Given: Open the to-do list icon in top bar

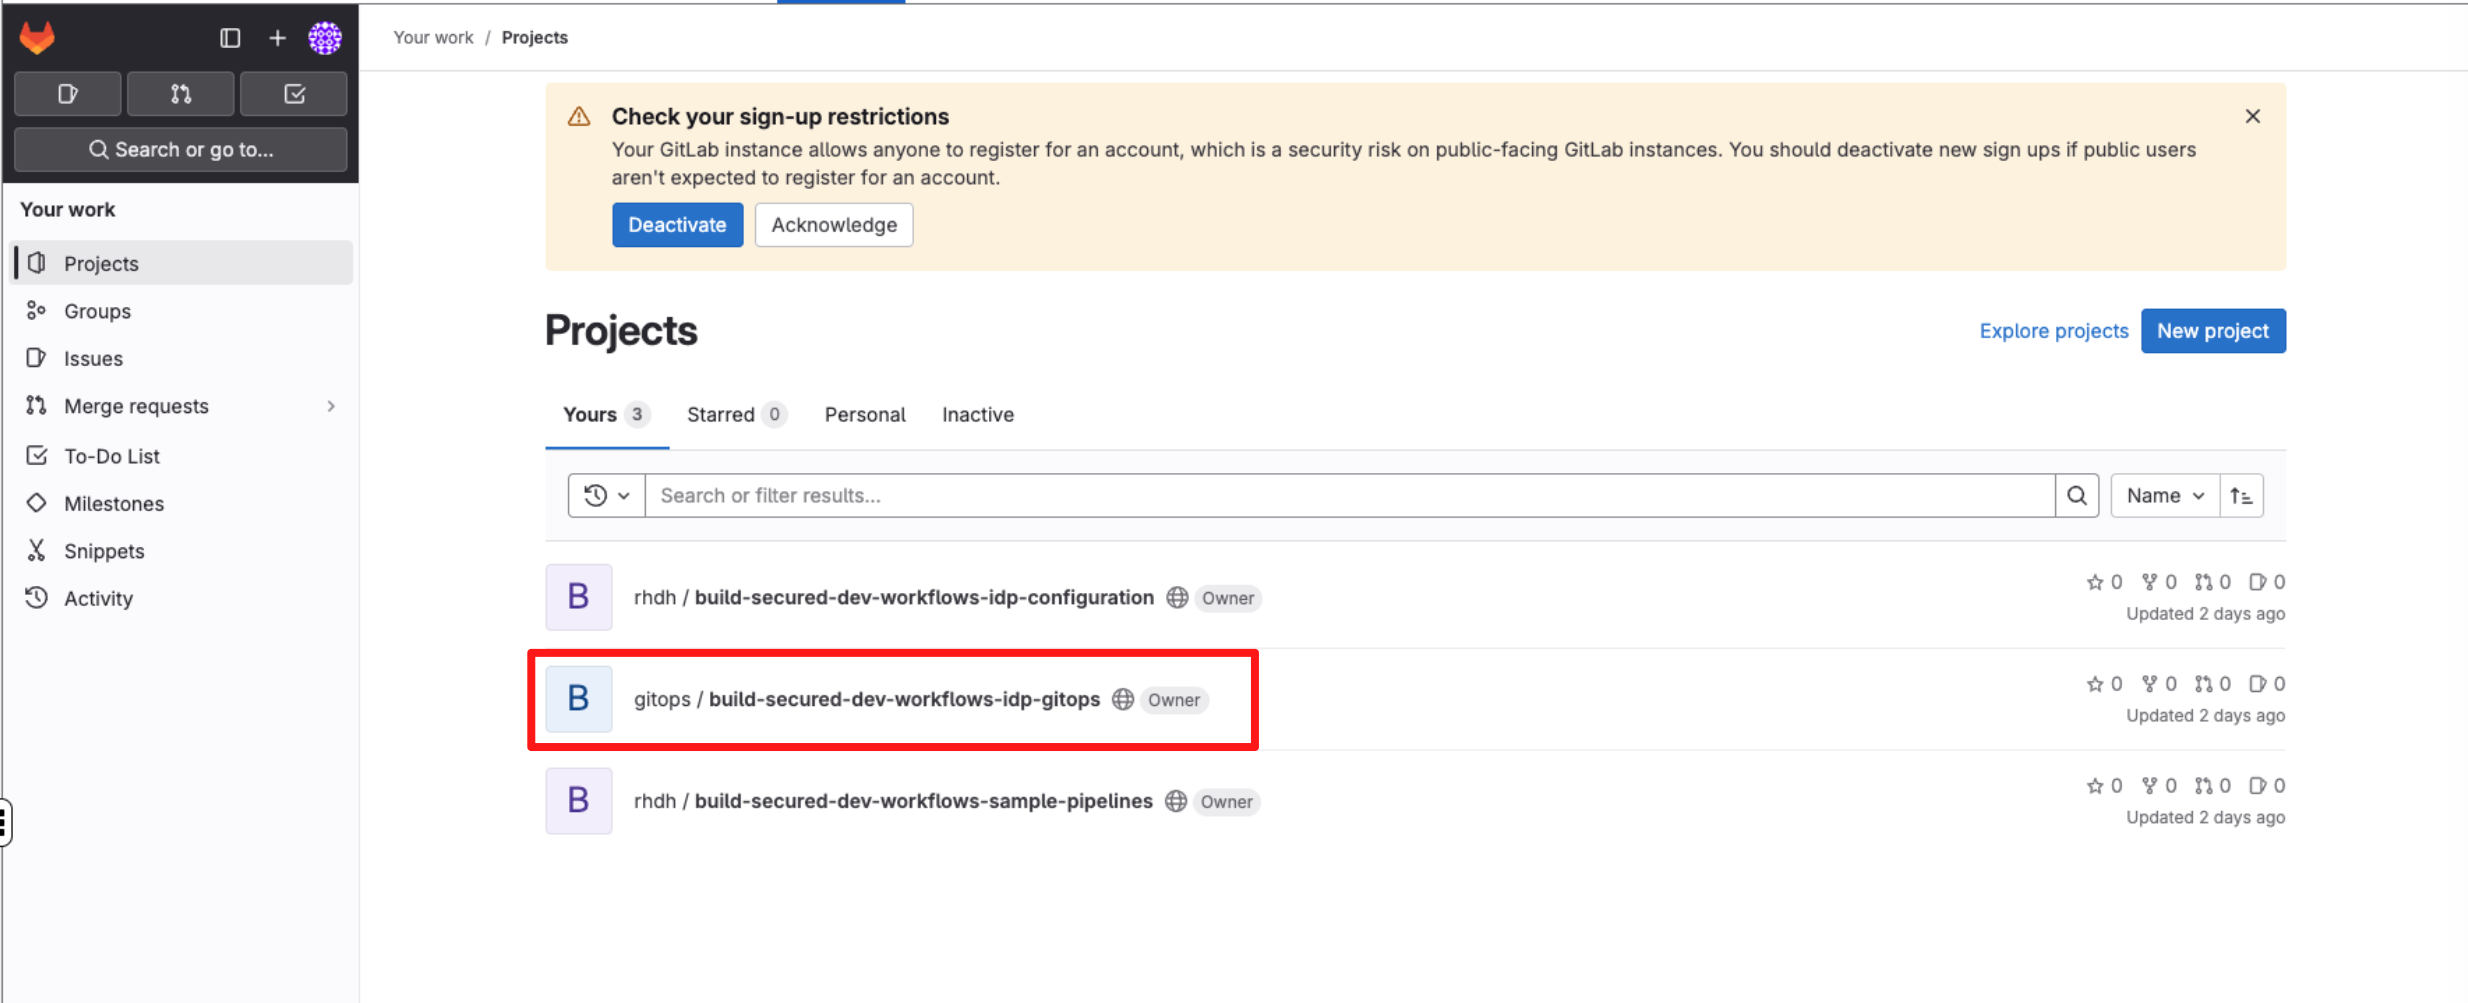Looking at the screenshot, I should pyautogui.click(x=293, y=93).
